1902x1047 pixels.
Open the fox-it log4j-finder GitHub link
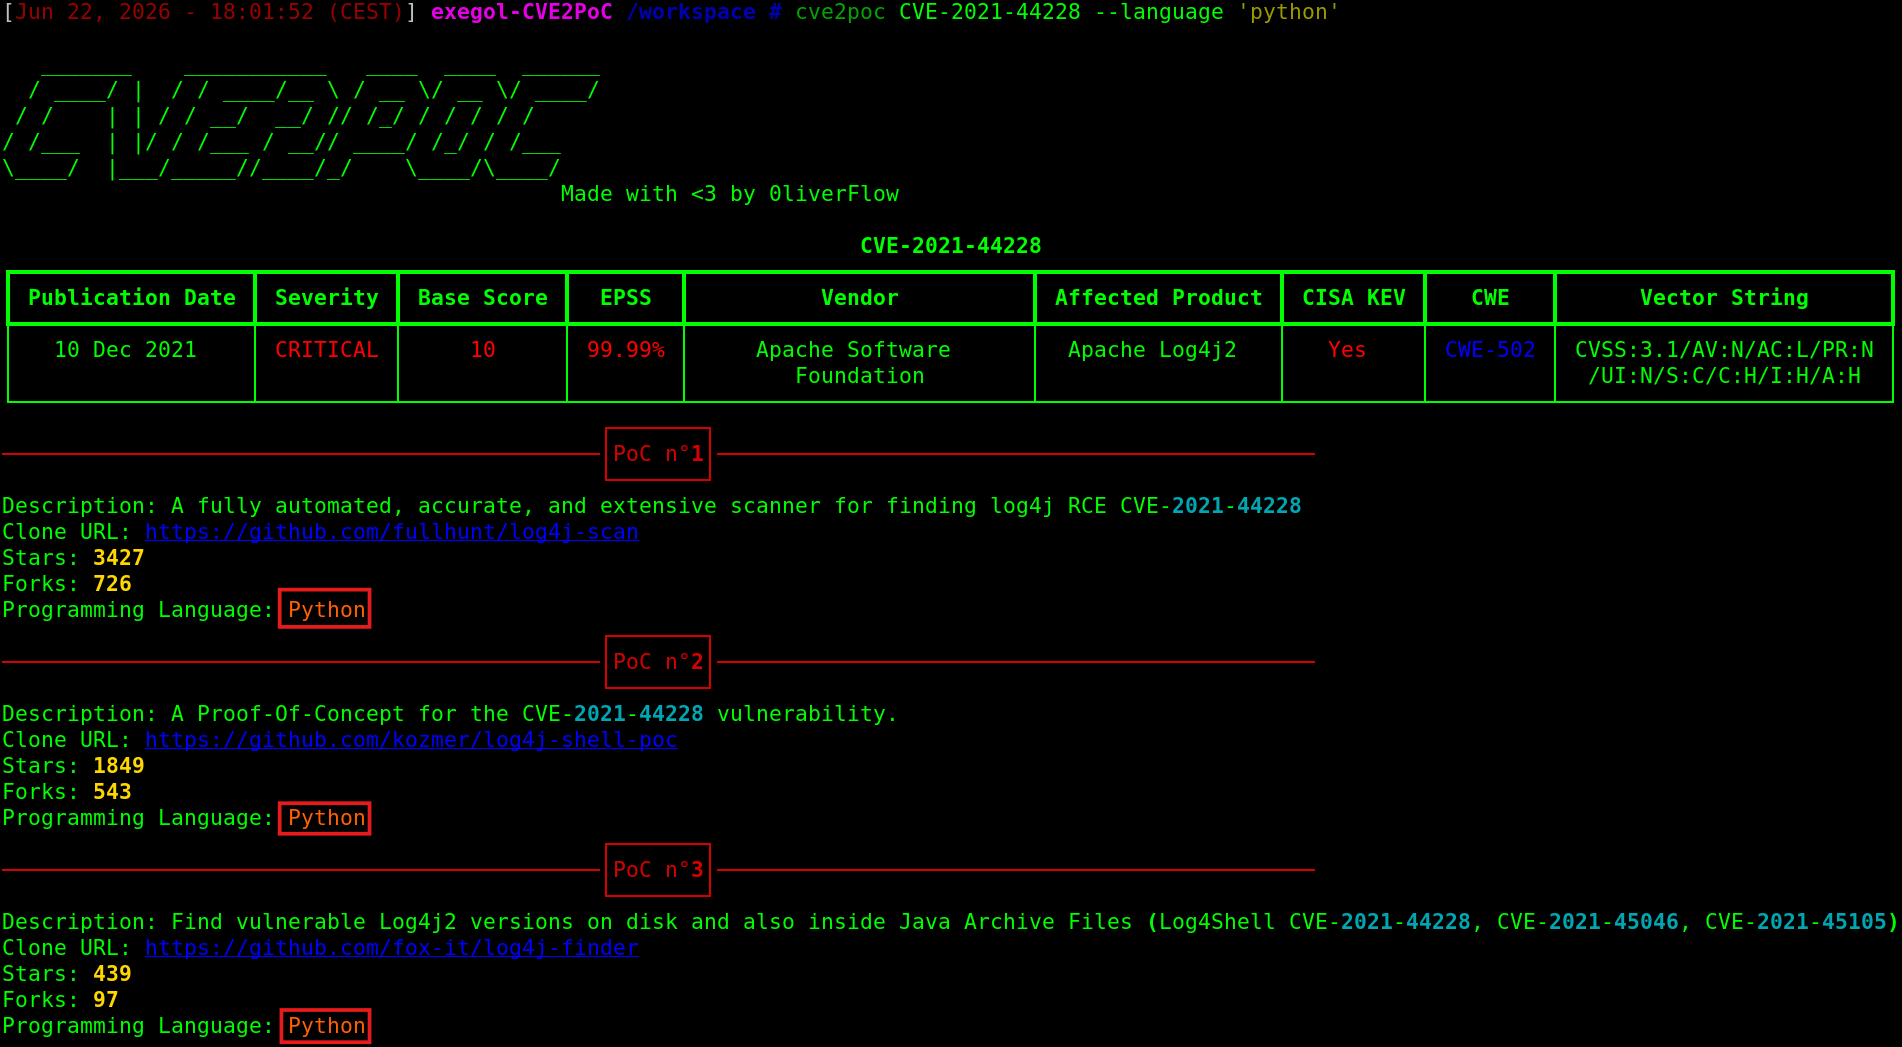click(x=392, y=948)
